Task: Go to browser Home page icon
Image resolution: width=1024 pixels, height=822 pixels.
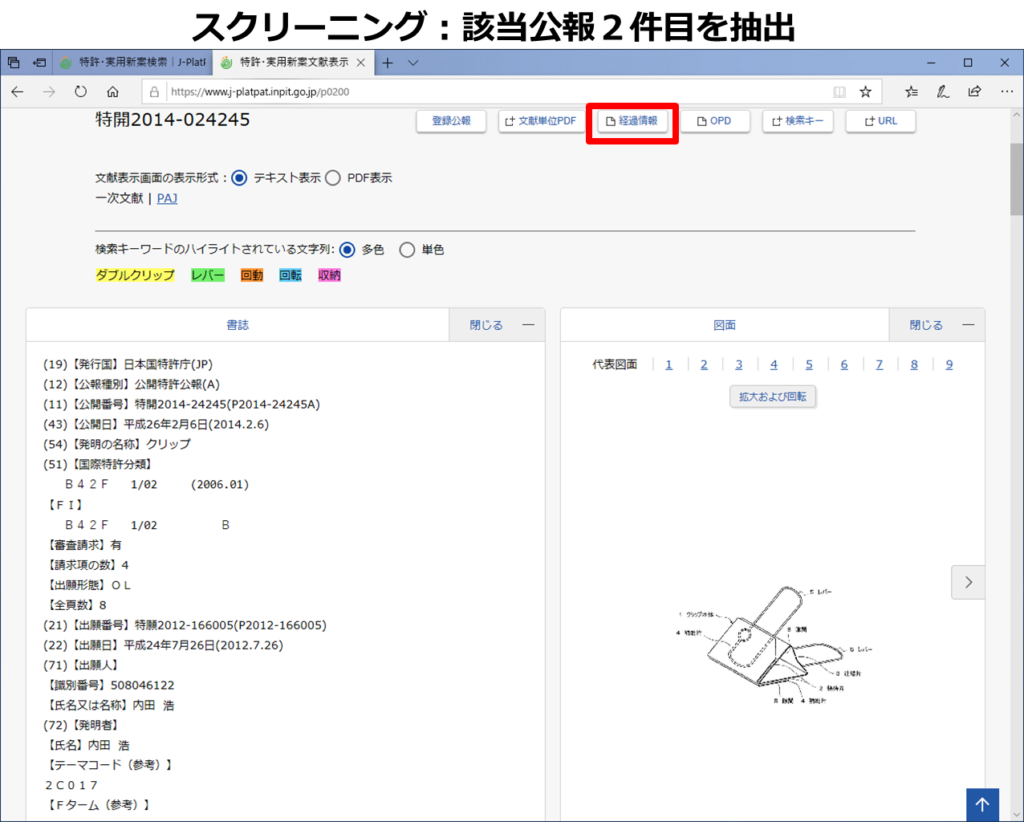Action: [x=113, y=91]
